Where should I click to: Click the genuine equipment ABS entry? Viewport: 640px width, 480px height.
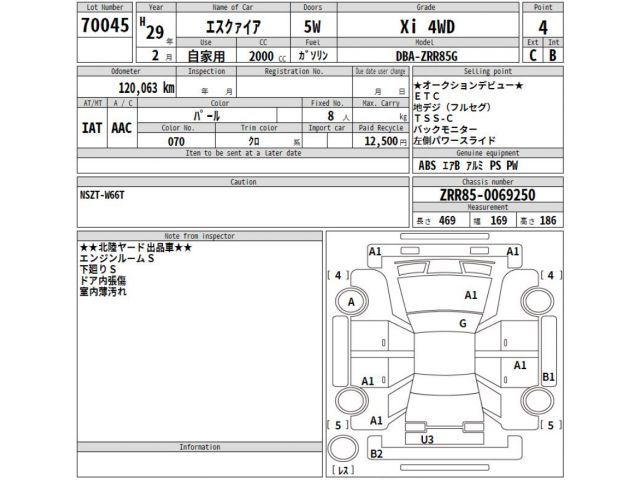(x=427, y=165)
